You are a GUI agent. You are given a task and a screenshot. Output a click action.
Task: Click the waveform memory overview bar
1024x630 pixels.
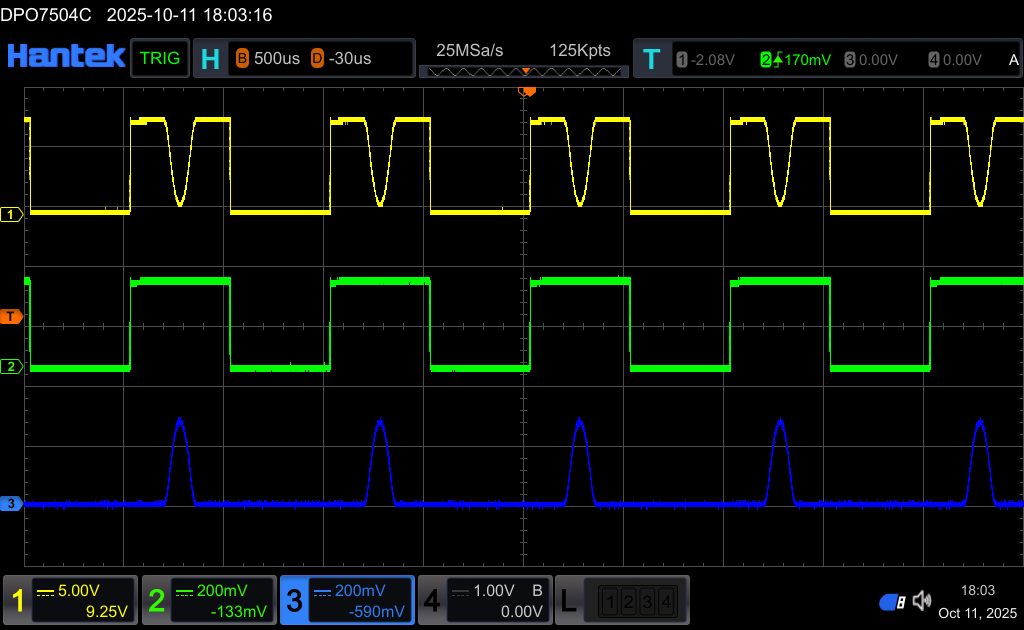[x=524, y=71]
